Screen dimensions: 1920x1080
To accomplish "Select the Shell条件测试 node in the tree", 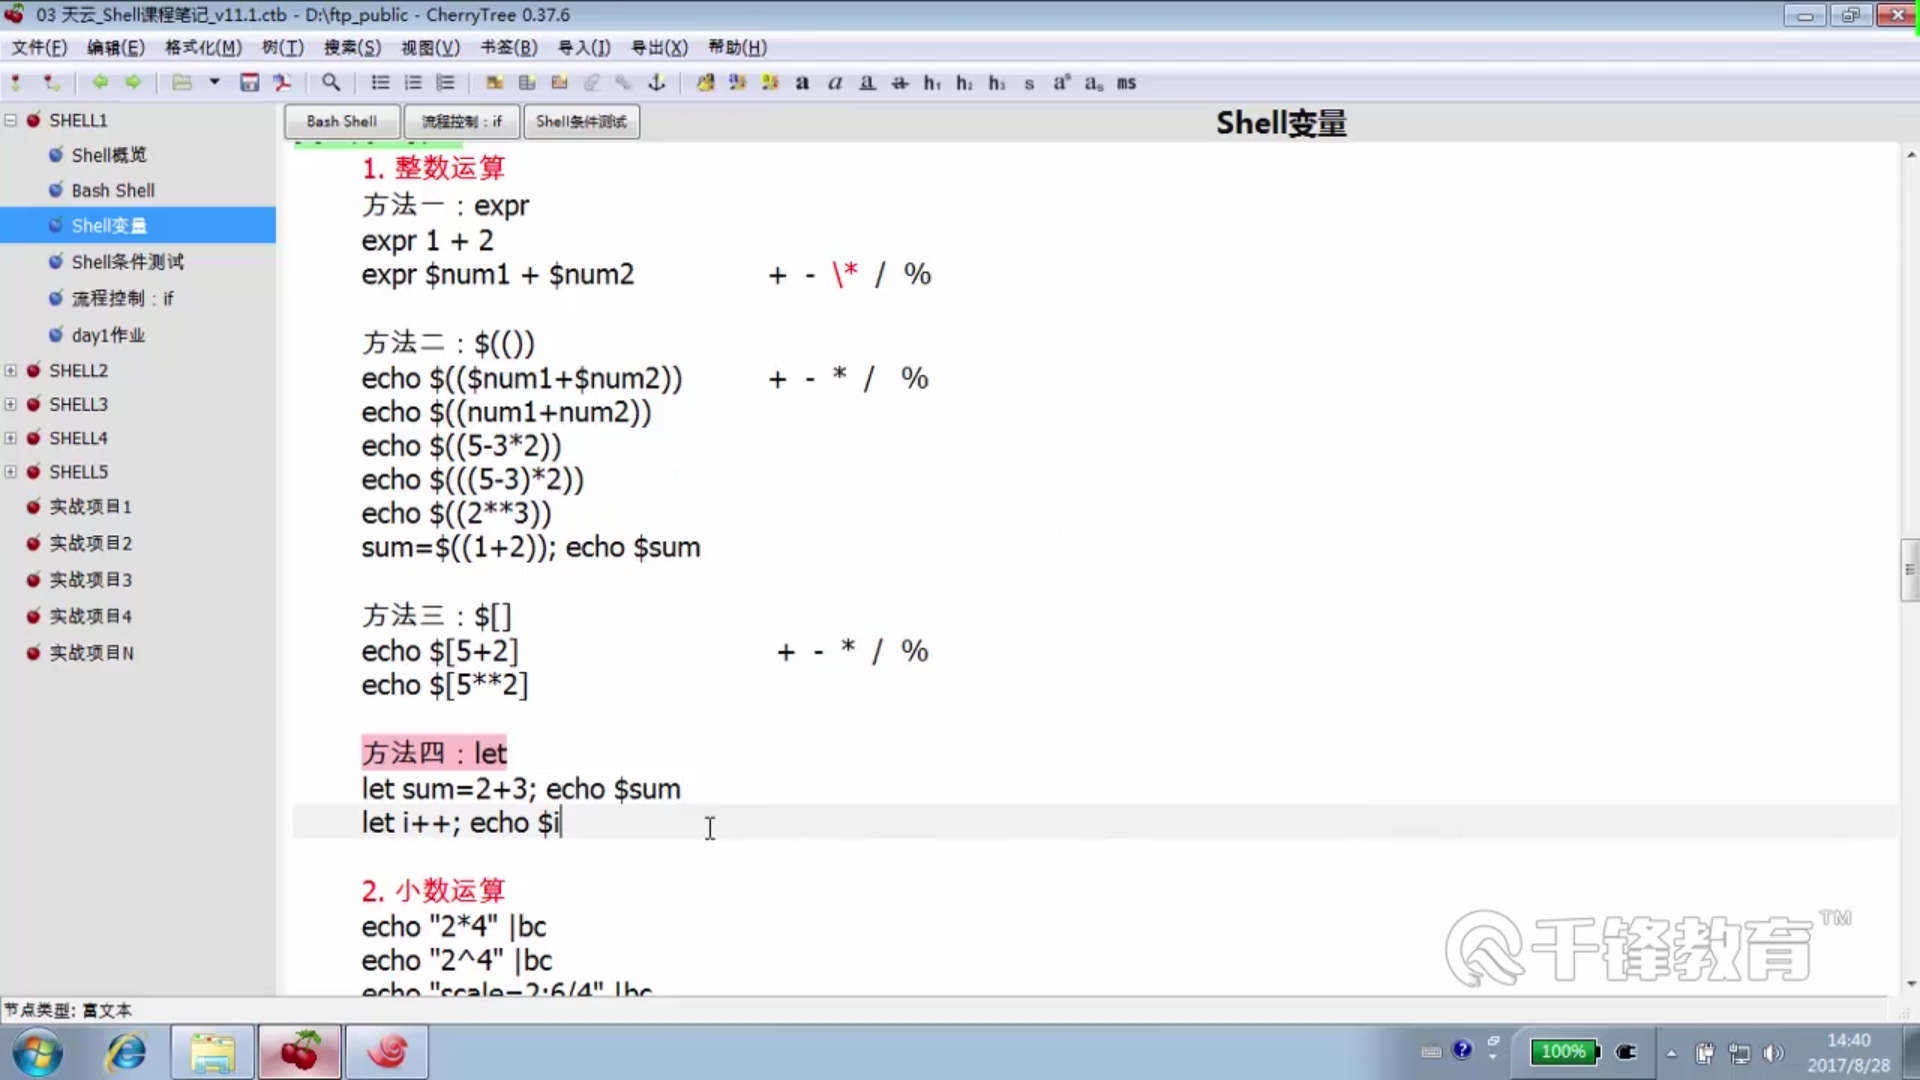I will tap(127, 262).
